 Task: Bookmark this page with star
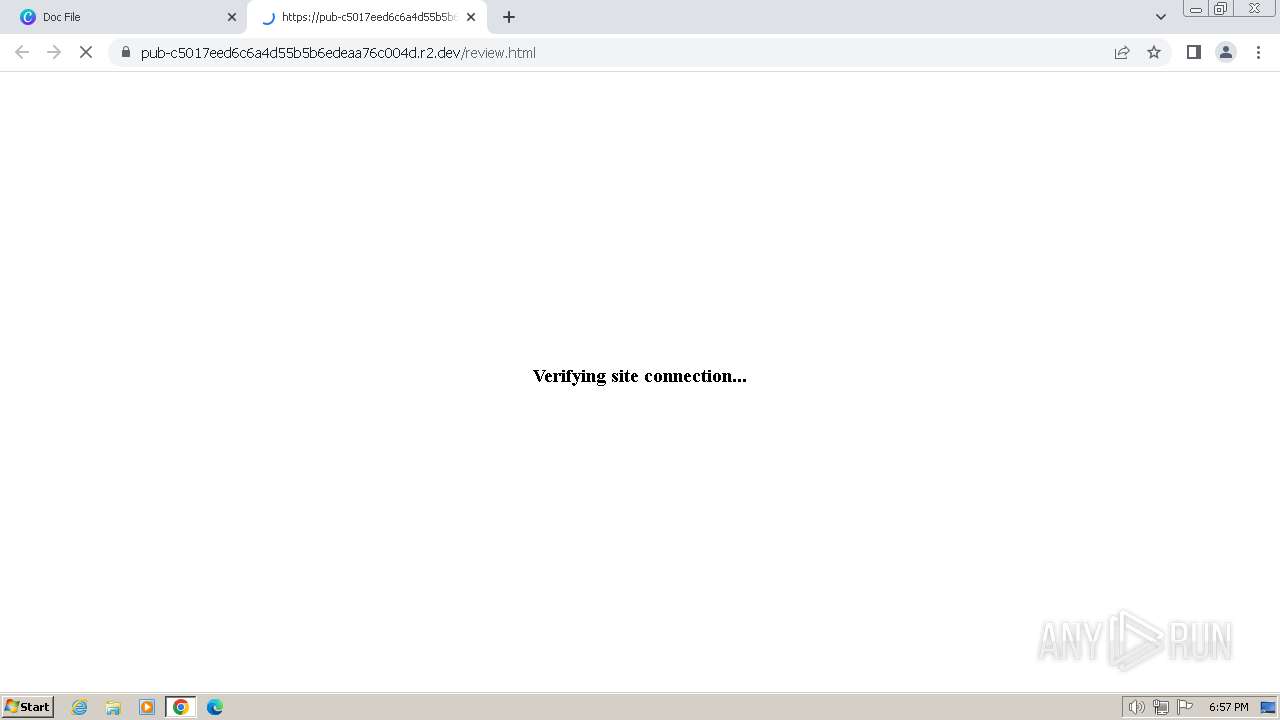click(x=1154, y=52)
